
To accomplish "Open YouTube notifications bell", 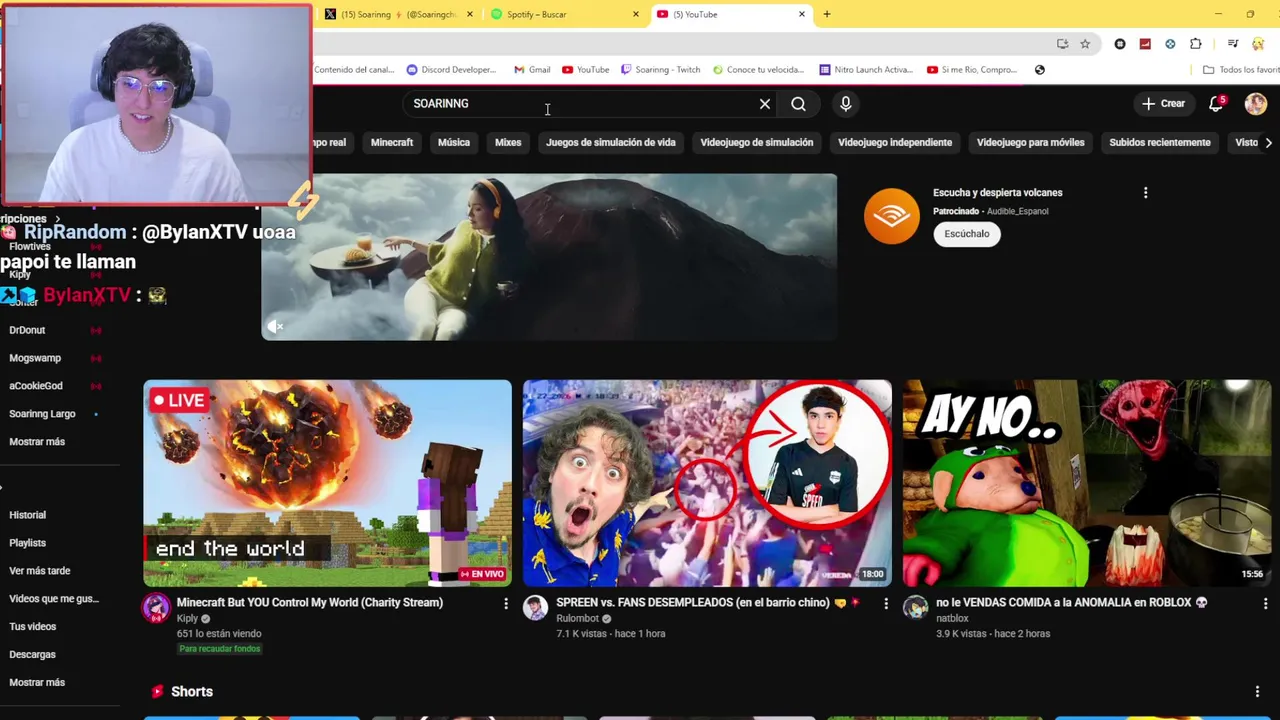I will [1216, 104].
